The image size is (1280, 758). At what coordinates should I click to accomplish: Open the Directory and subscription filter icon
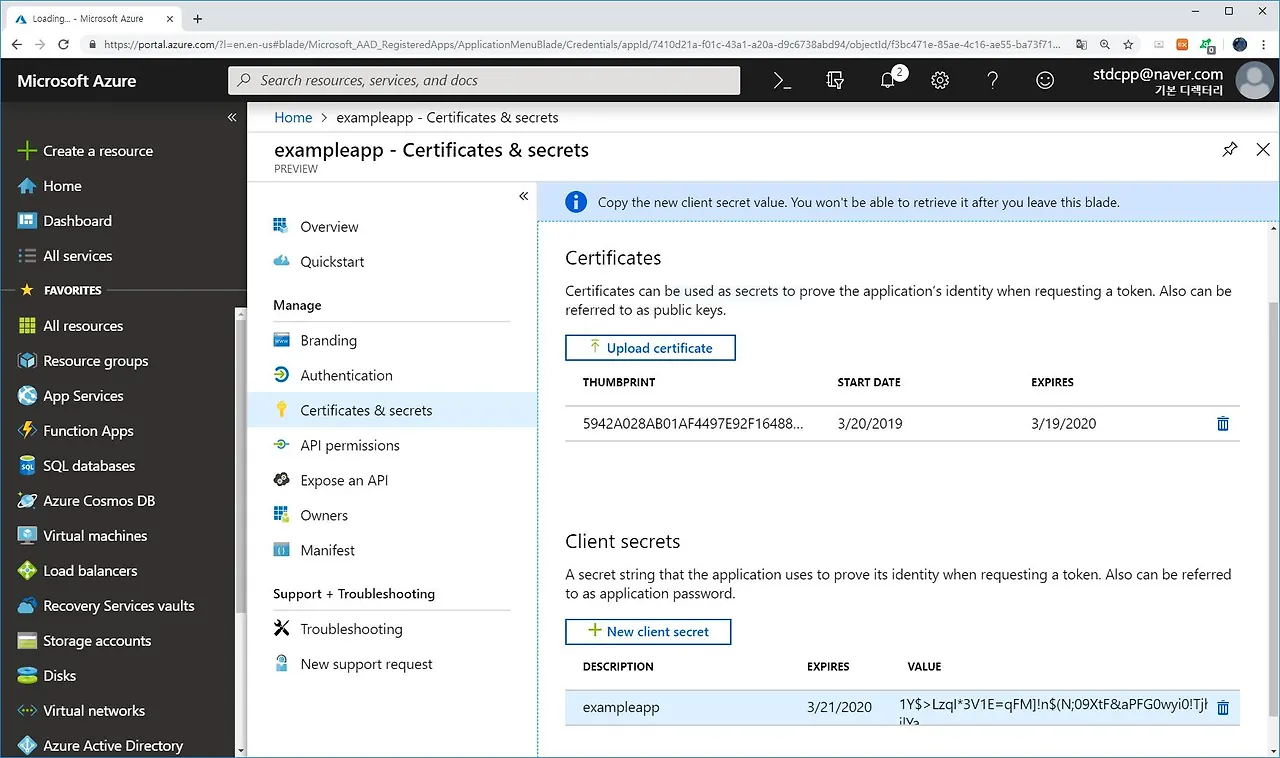(x=835, y=81)
